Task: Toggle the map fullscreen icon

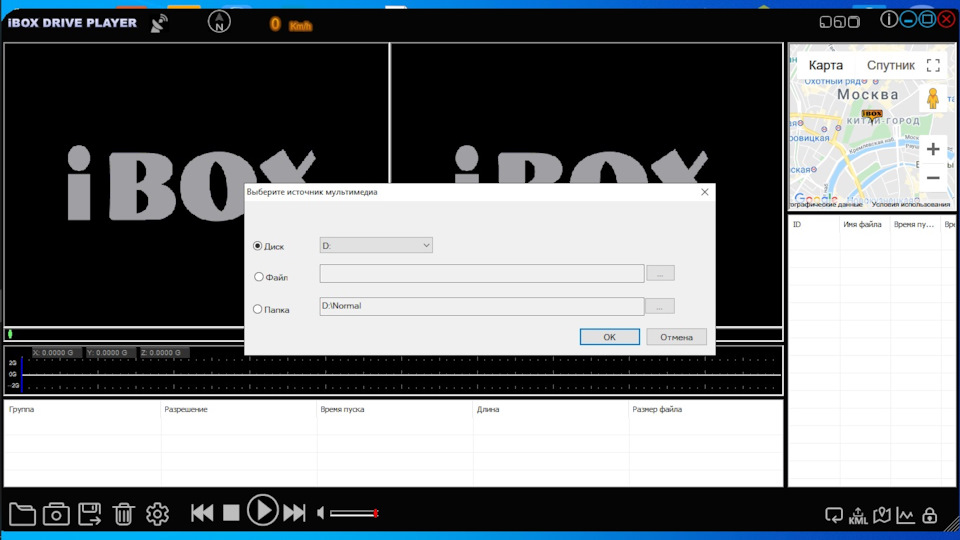Action: click(x=933, y=66)
